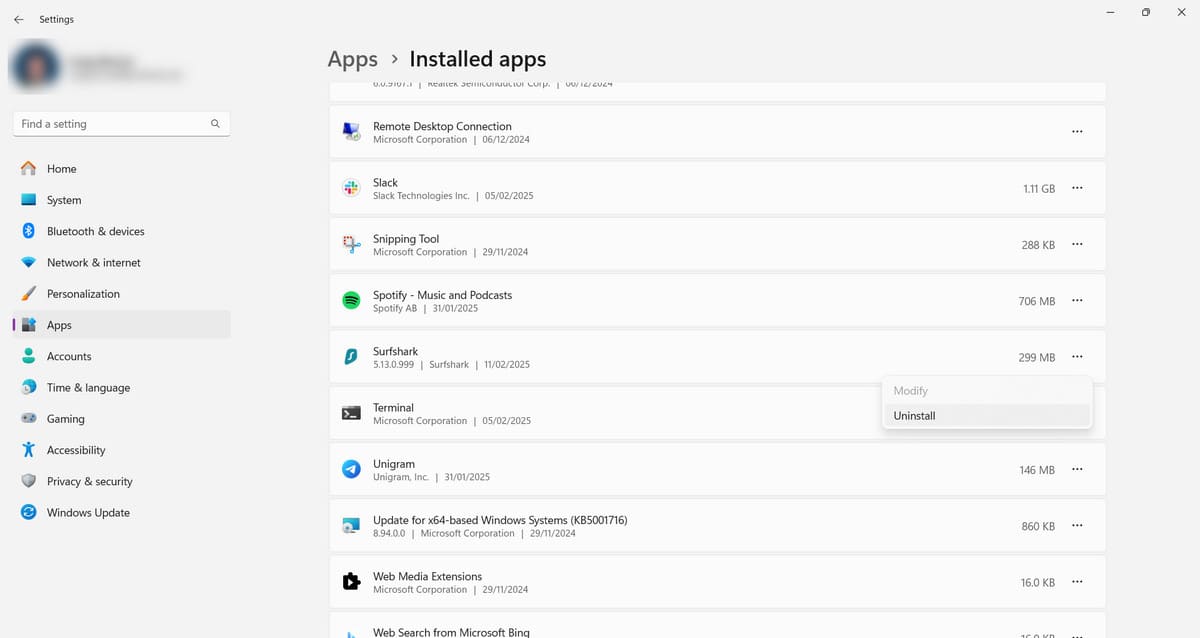
Task: Click the KB5001716 size 860 KB
Action: (1038, 525)
